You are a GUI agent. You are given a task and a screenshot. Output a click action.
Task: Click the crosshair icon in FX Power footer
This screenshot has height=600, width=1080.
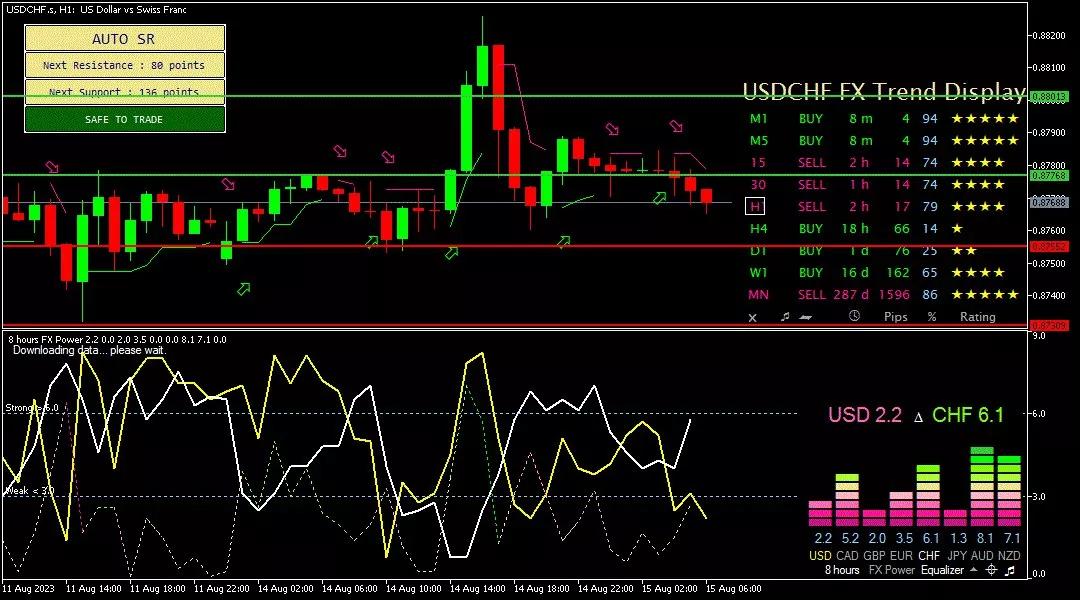pos(991,570)
